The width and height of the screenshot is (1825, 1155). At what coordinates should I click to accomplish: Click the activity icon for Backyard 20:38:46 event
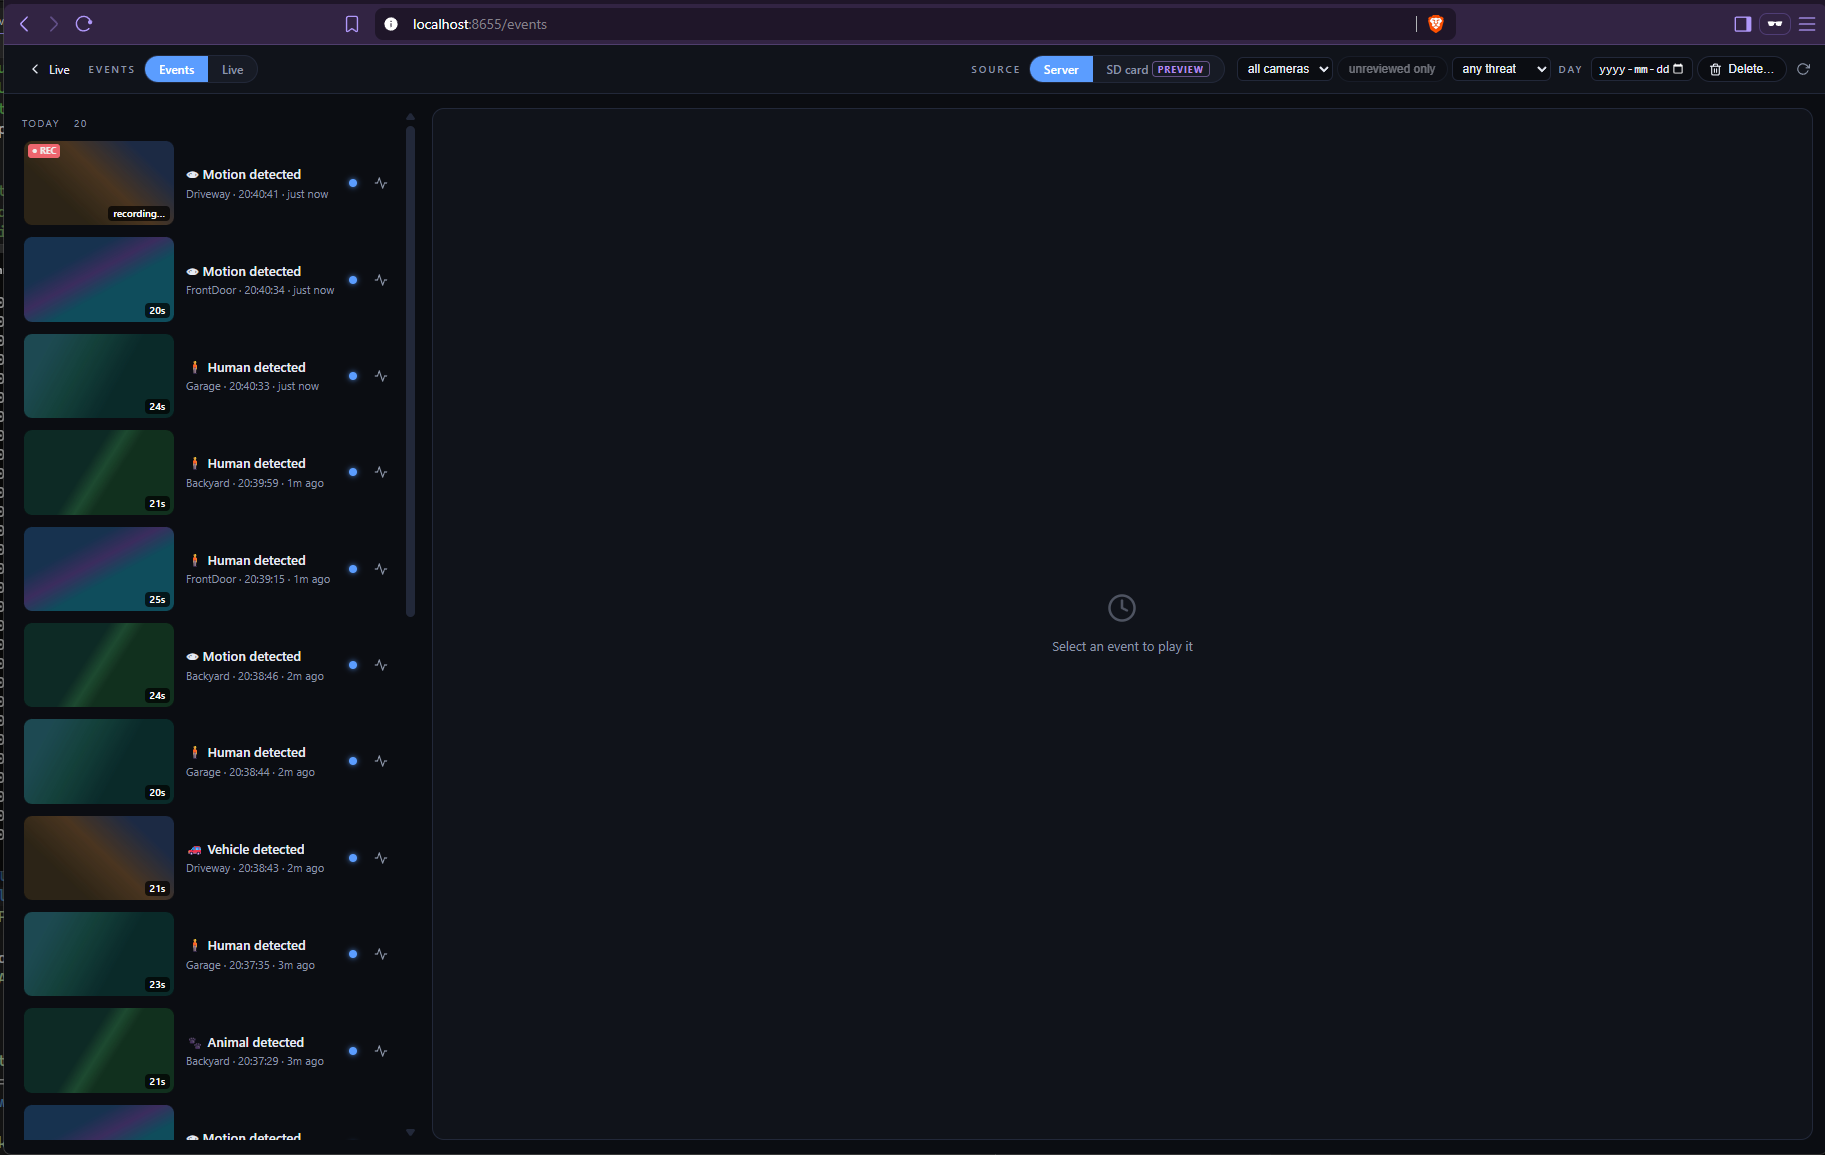pos(381,665)
